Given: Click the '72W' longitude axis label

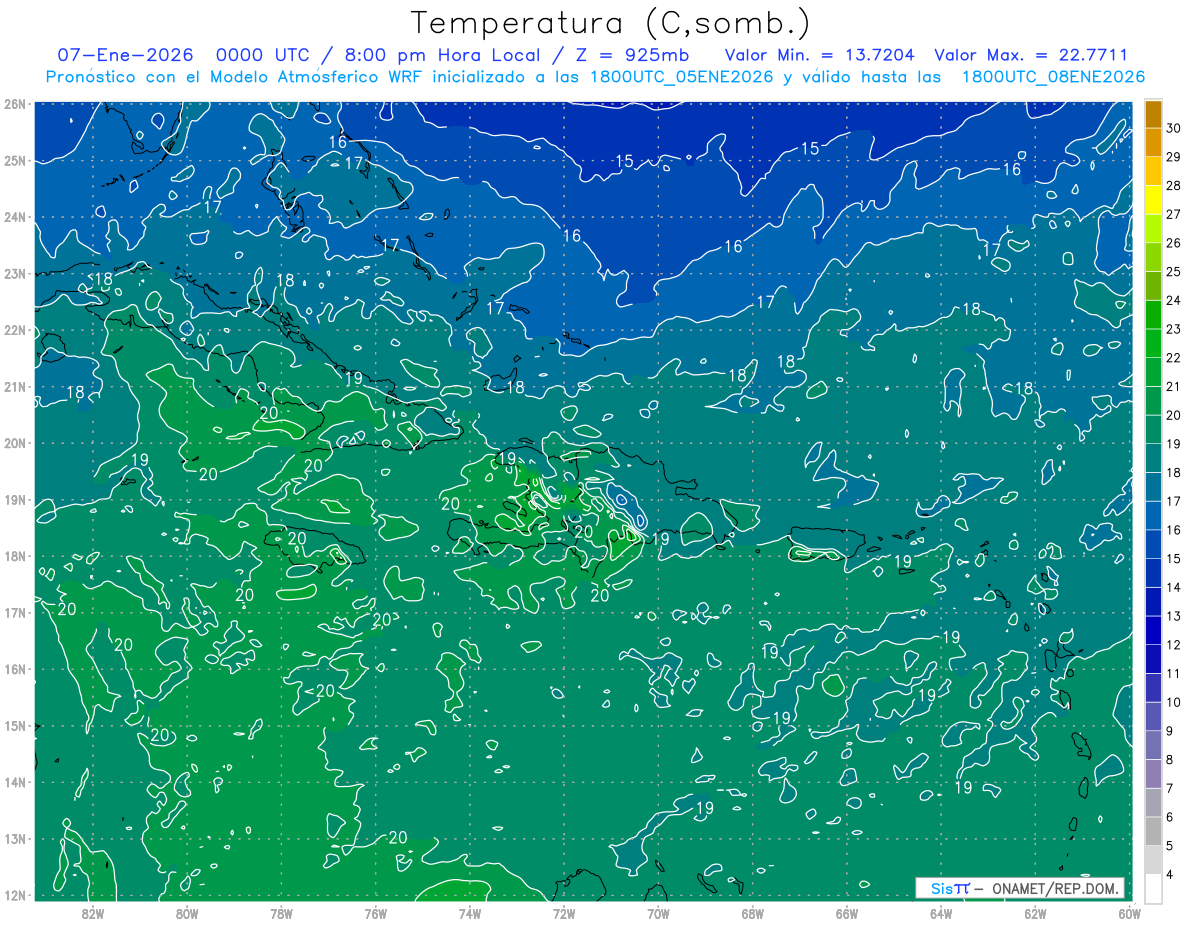Looking at the screenshot, I should (x=564, y=913).
